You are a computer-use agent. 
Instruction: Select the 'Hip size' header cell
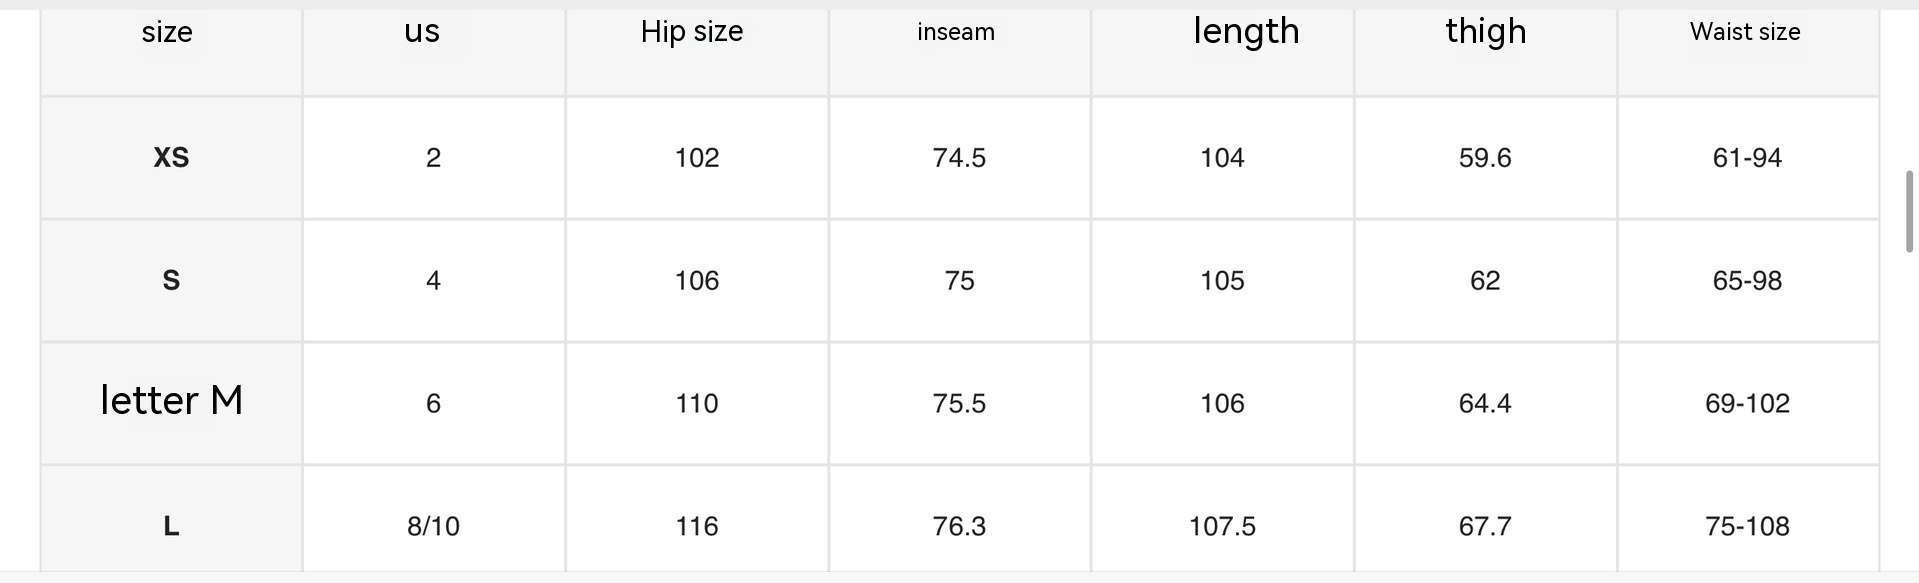[692, 33]
